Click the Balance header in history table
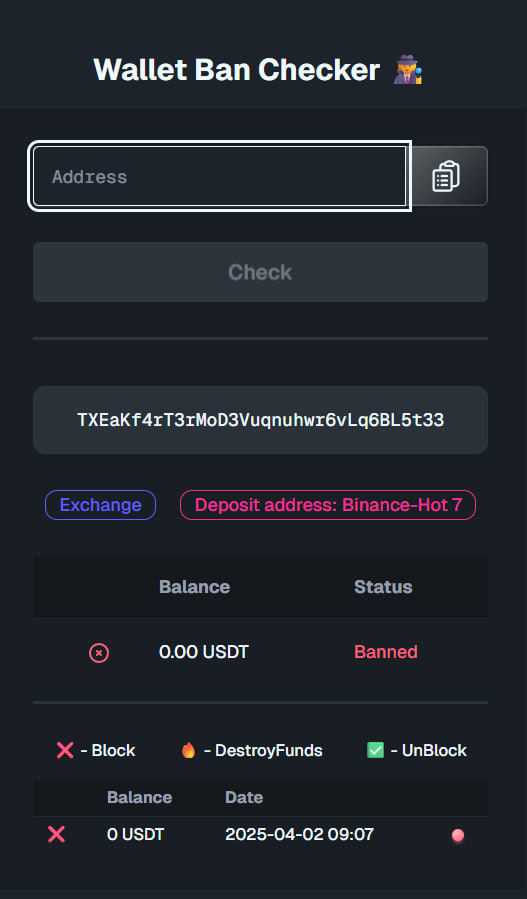Viewport: 527px width, 899px height. click(x=139, y=798)
